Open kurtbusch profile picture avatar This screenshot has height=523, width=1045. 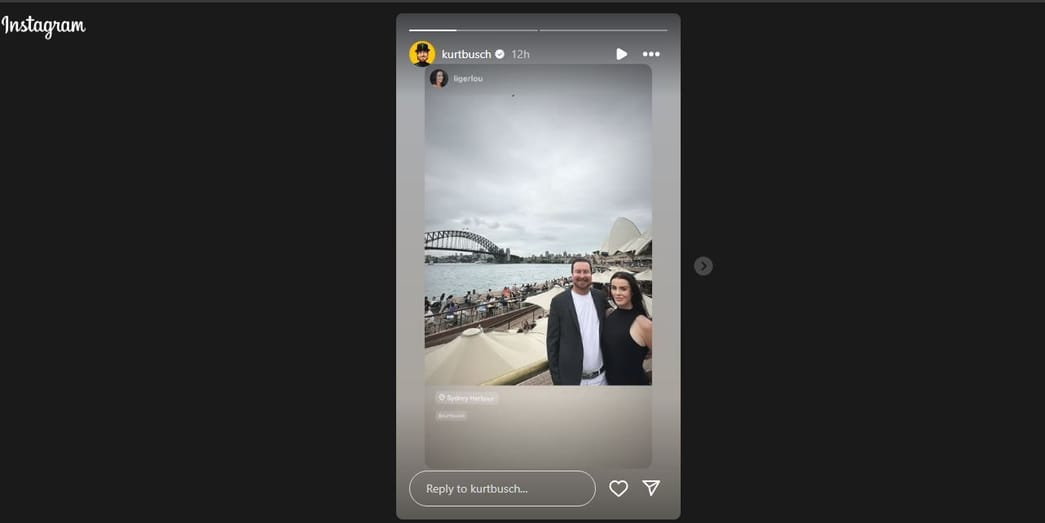422,54
